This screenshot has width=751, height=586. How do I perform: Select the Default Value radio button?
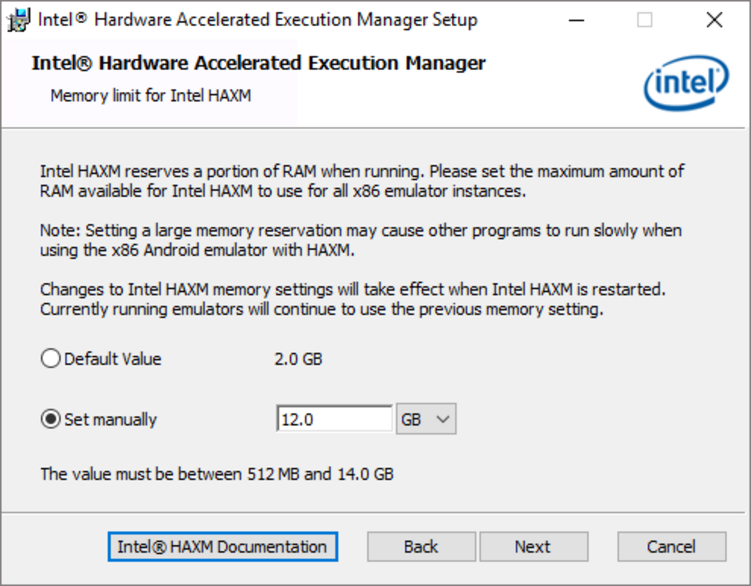(50, 358)
